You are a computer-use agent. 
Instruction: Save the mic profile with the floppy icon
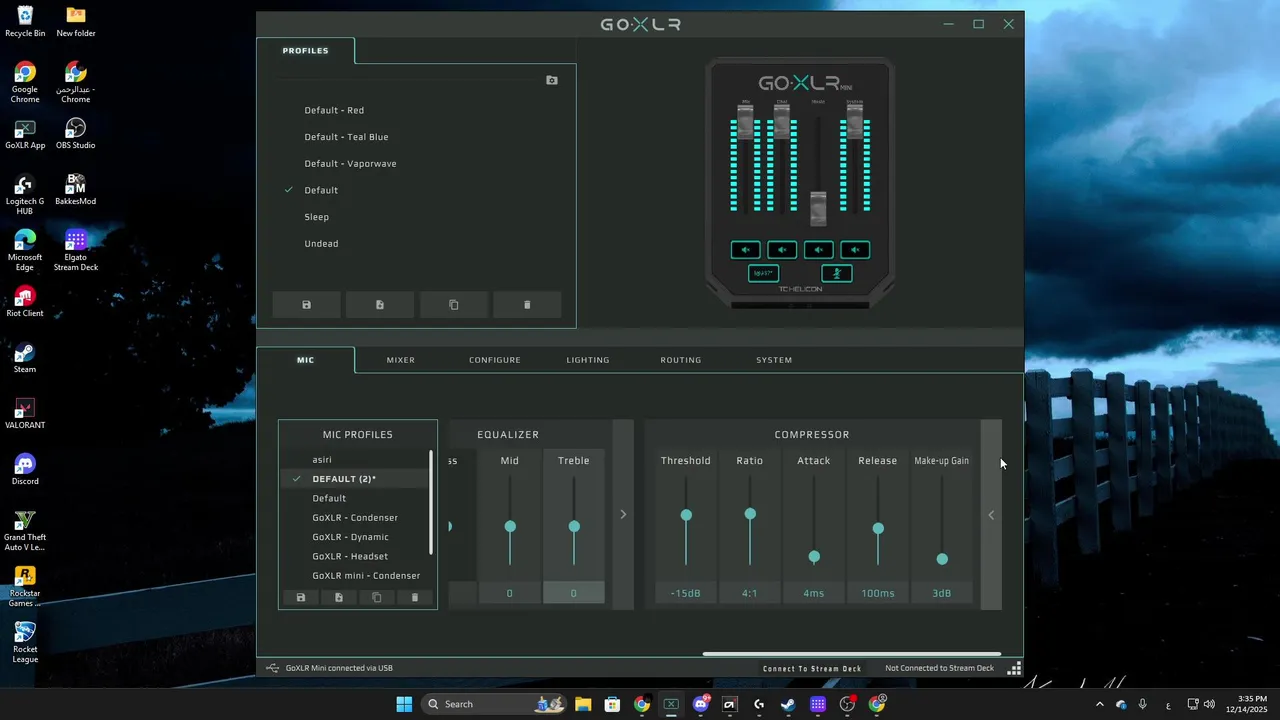tap(300, 597)
